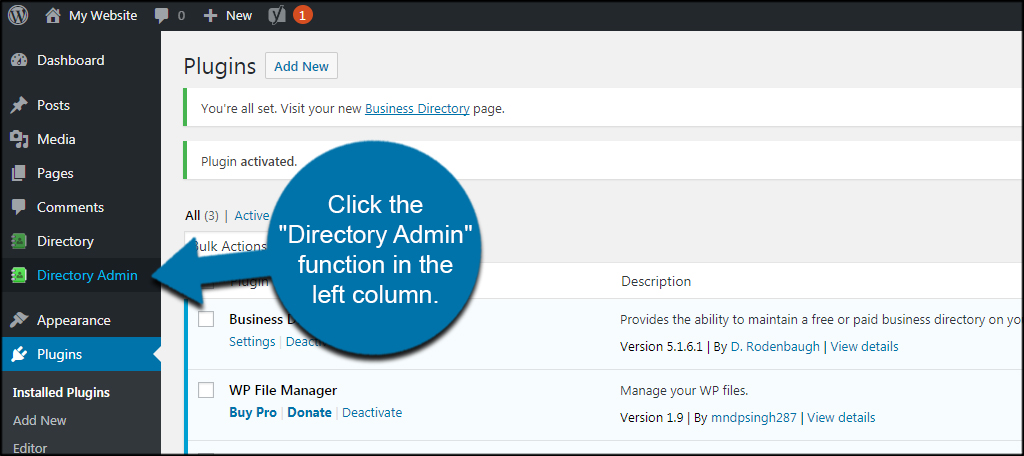
Task: Click the orange notification badge showing 1
Action: (x=302, y=16)
